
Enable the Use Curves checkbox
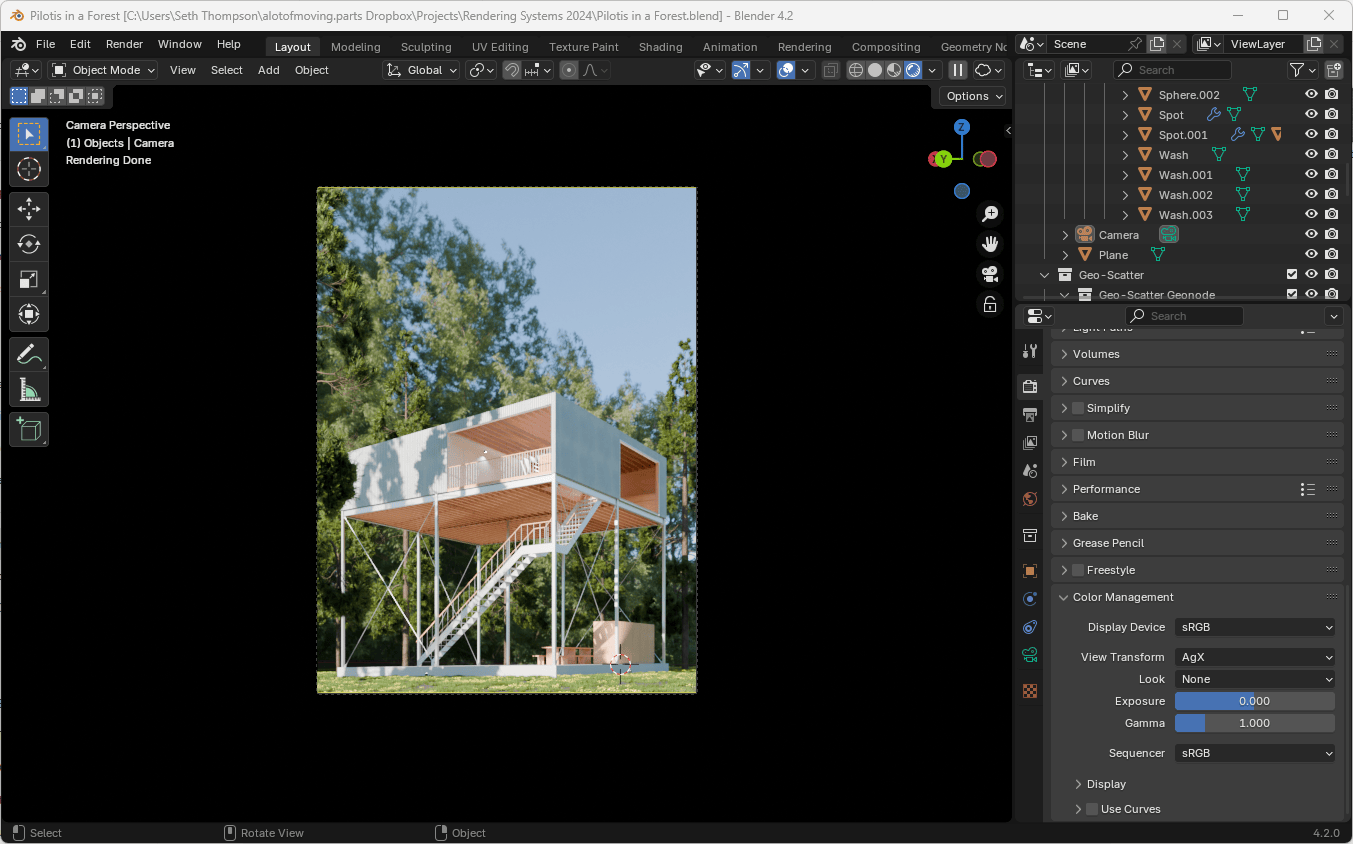coord(1092,809)
